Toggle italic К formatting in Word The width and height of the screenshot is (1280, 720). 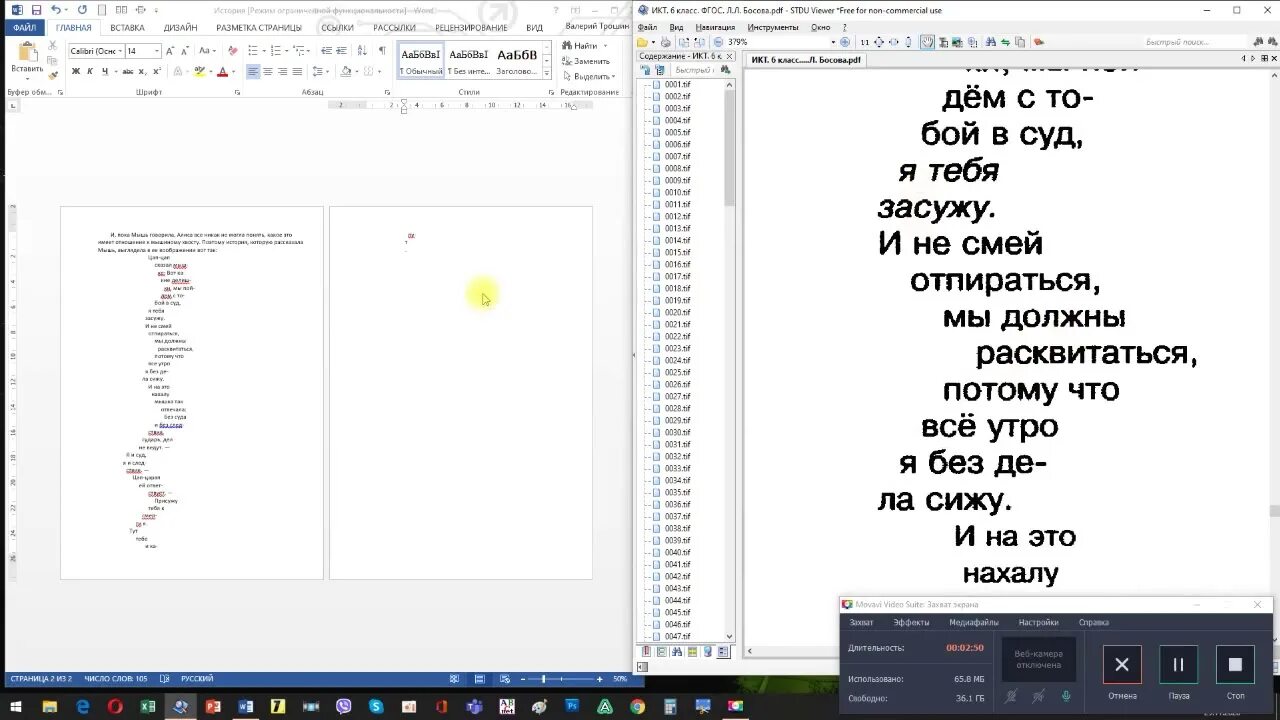(89, 72)
